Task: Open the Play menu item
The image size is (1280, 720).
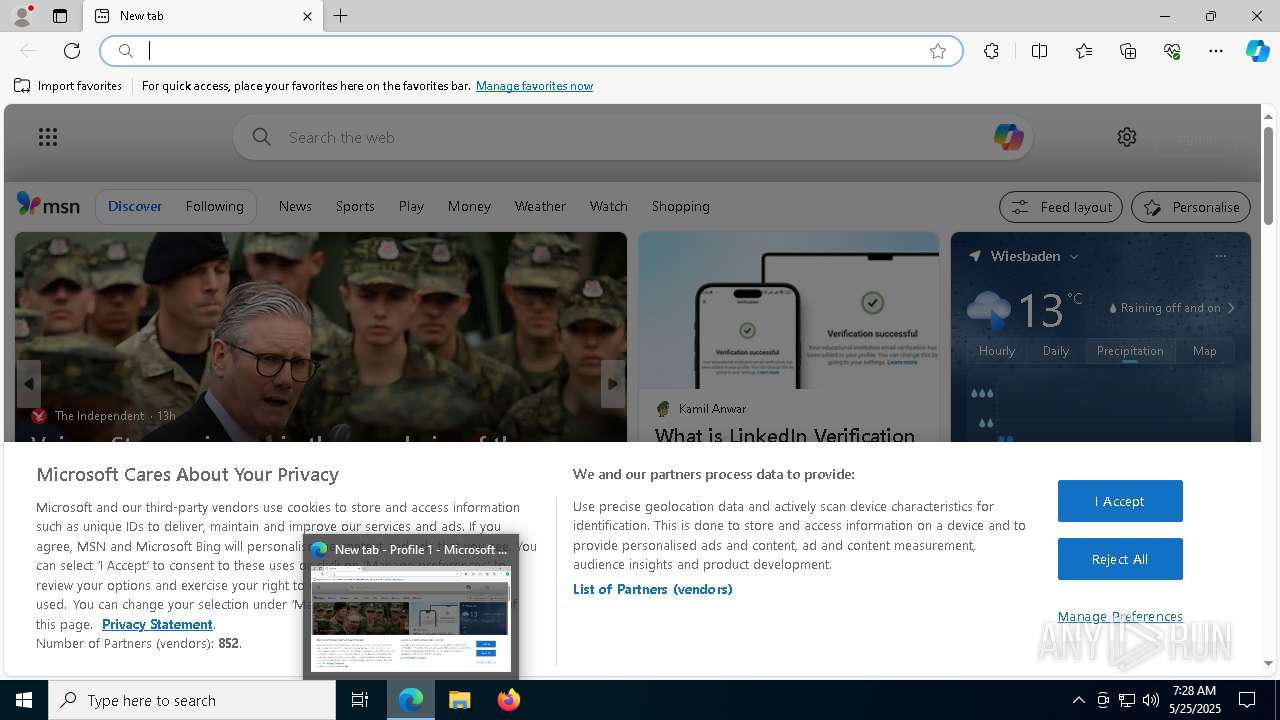Action: [x=411, y=206]
